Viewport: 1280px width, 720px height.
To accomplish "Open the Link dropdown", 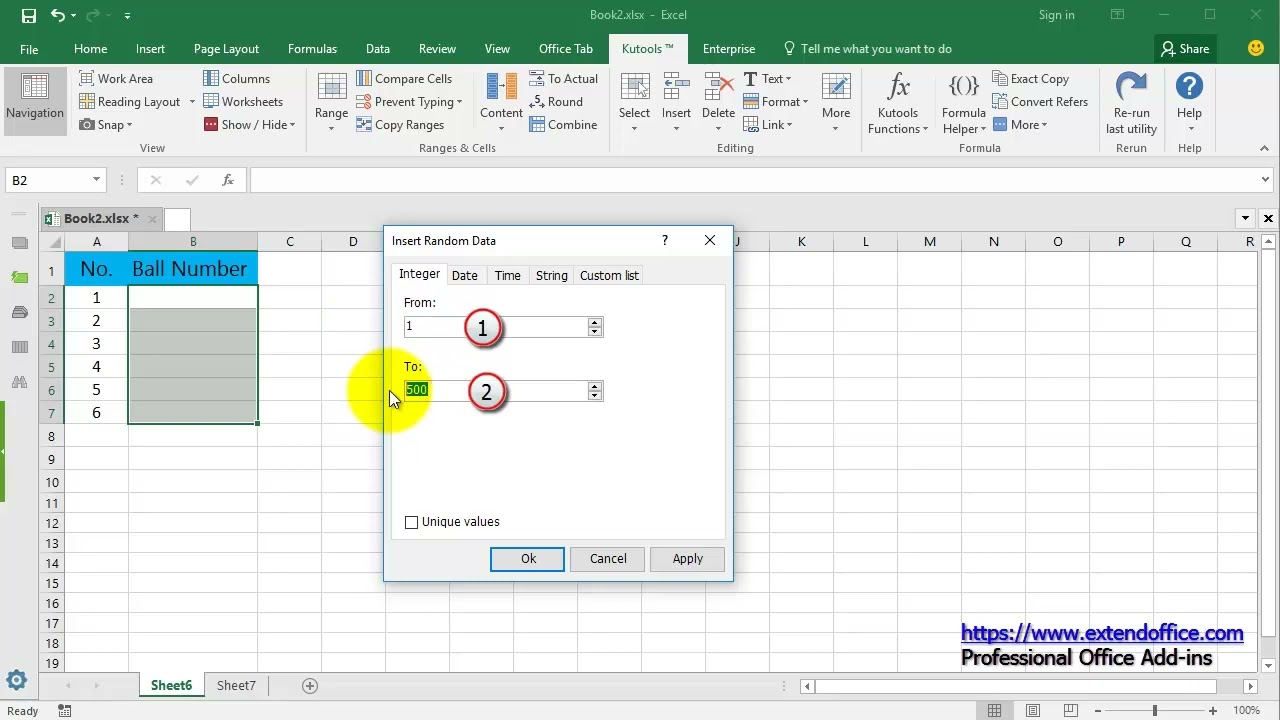I will (x=768, y=125).
